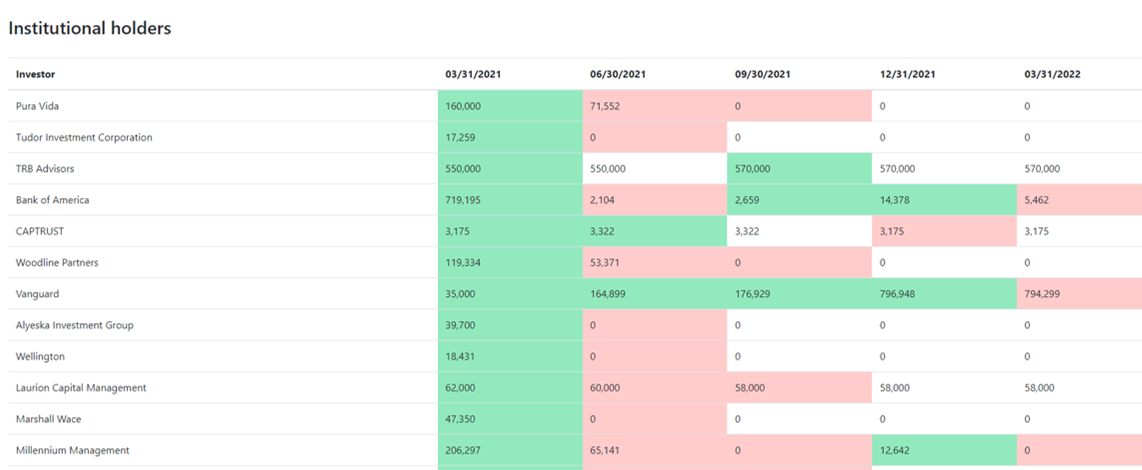Select the Bank of America investor

52,200
